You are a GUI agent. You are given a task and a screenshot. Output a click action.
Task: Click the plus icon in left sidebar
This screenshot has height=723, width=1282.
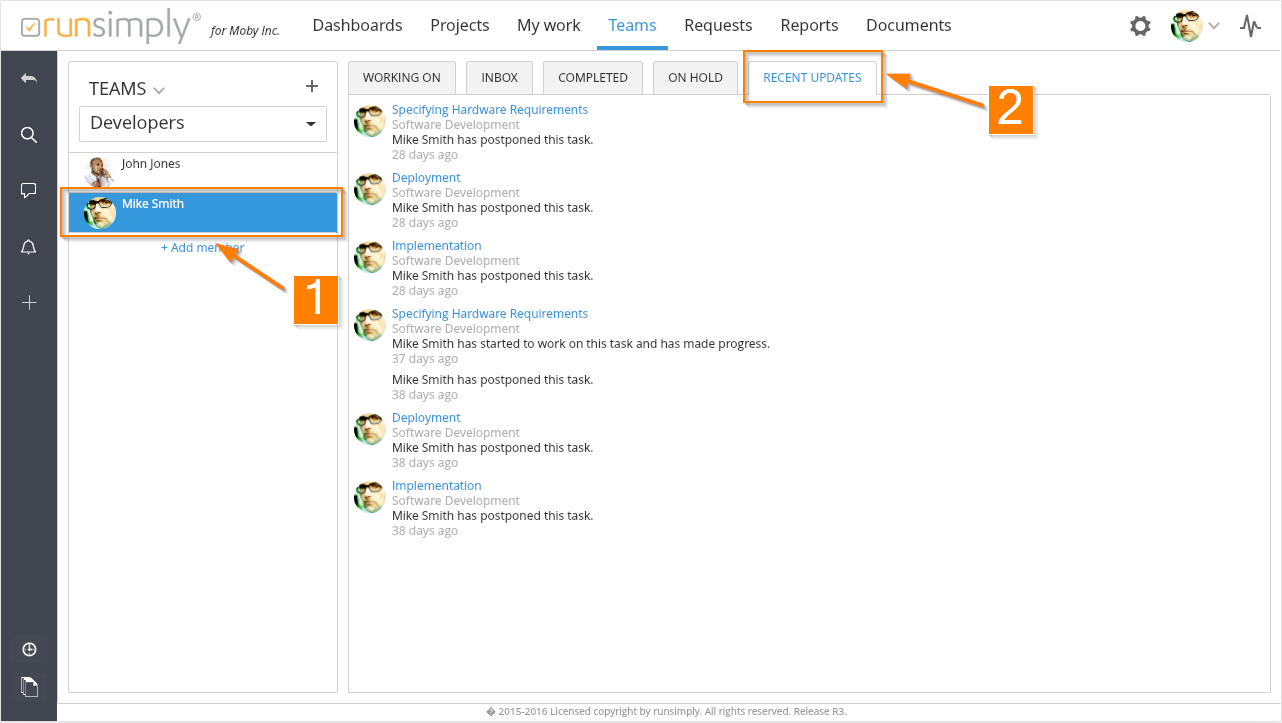[x=29, y=303]
